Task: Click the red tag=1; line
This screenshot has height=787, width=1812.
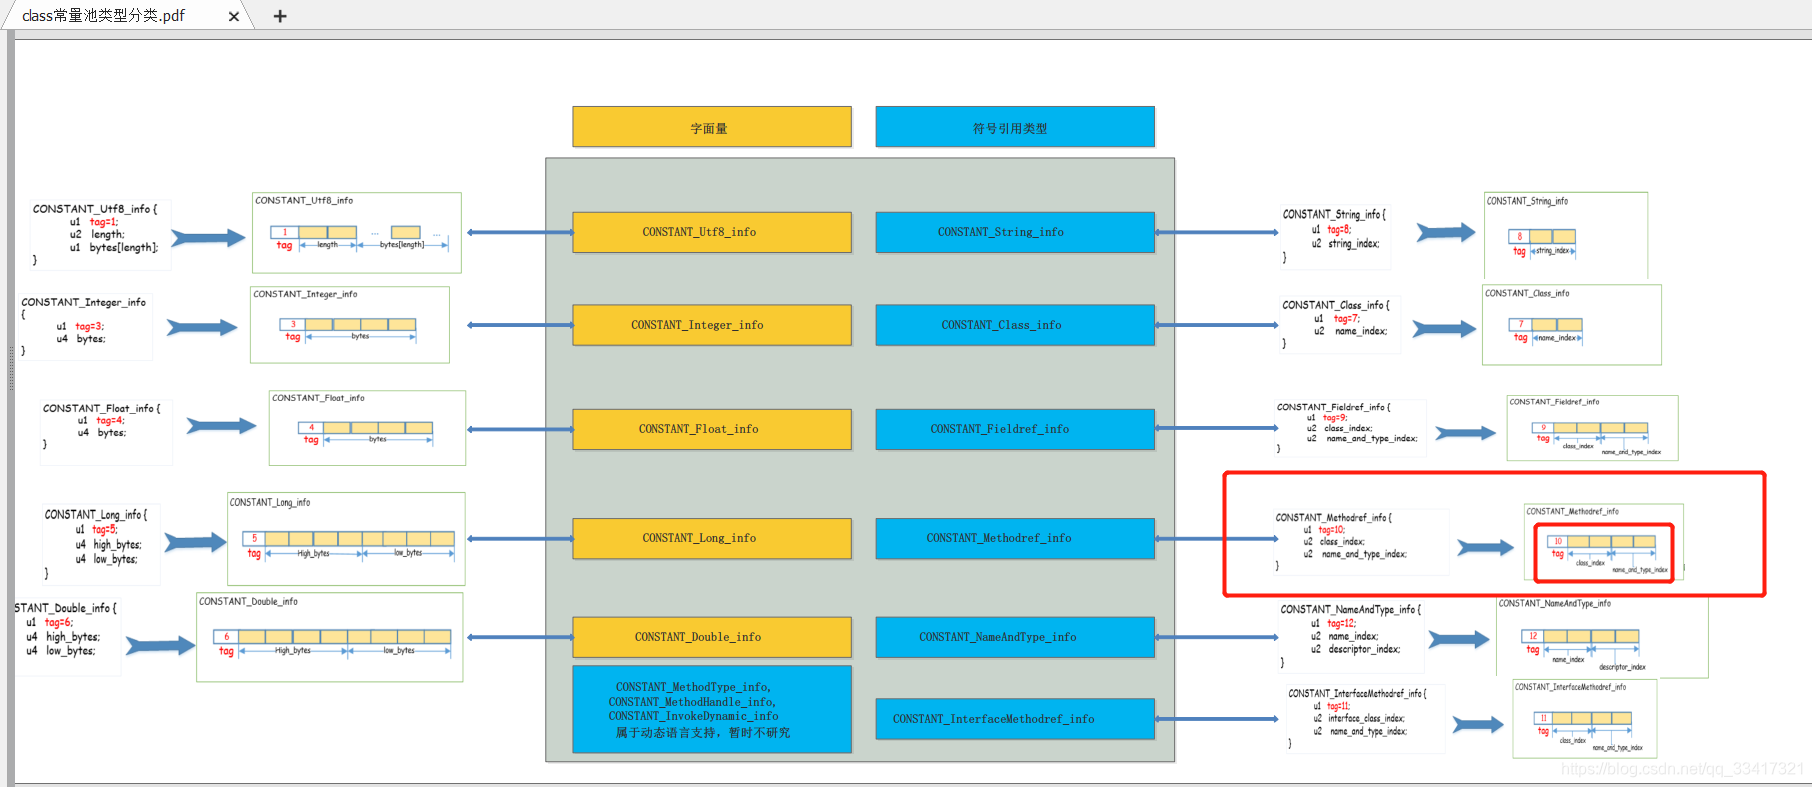Action: click(104, 222)
